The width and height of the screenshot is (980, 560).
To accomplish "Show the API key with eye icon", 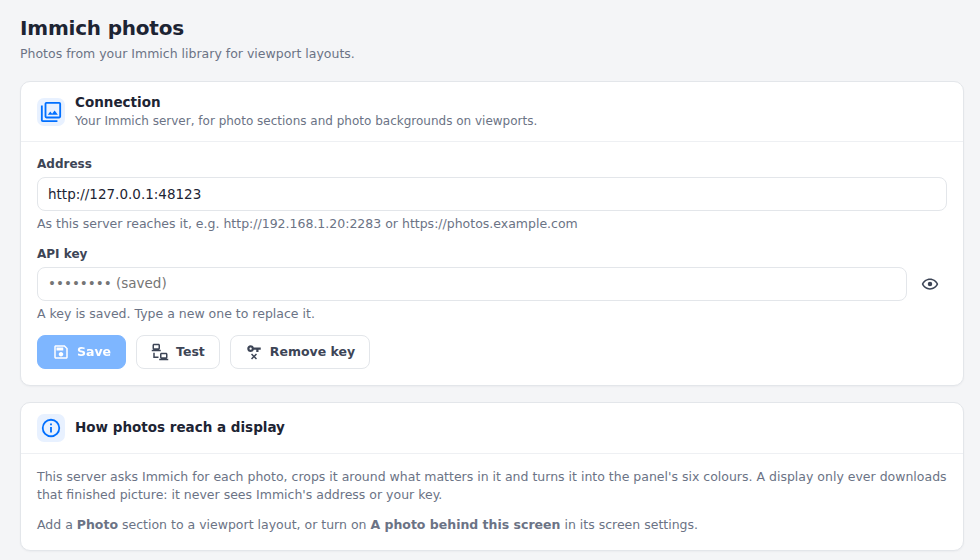I will (x=930, y=284).
